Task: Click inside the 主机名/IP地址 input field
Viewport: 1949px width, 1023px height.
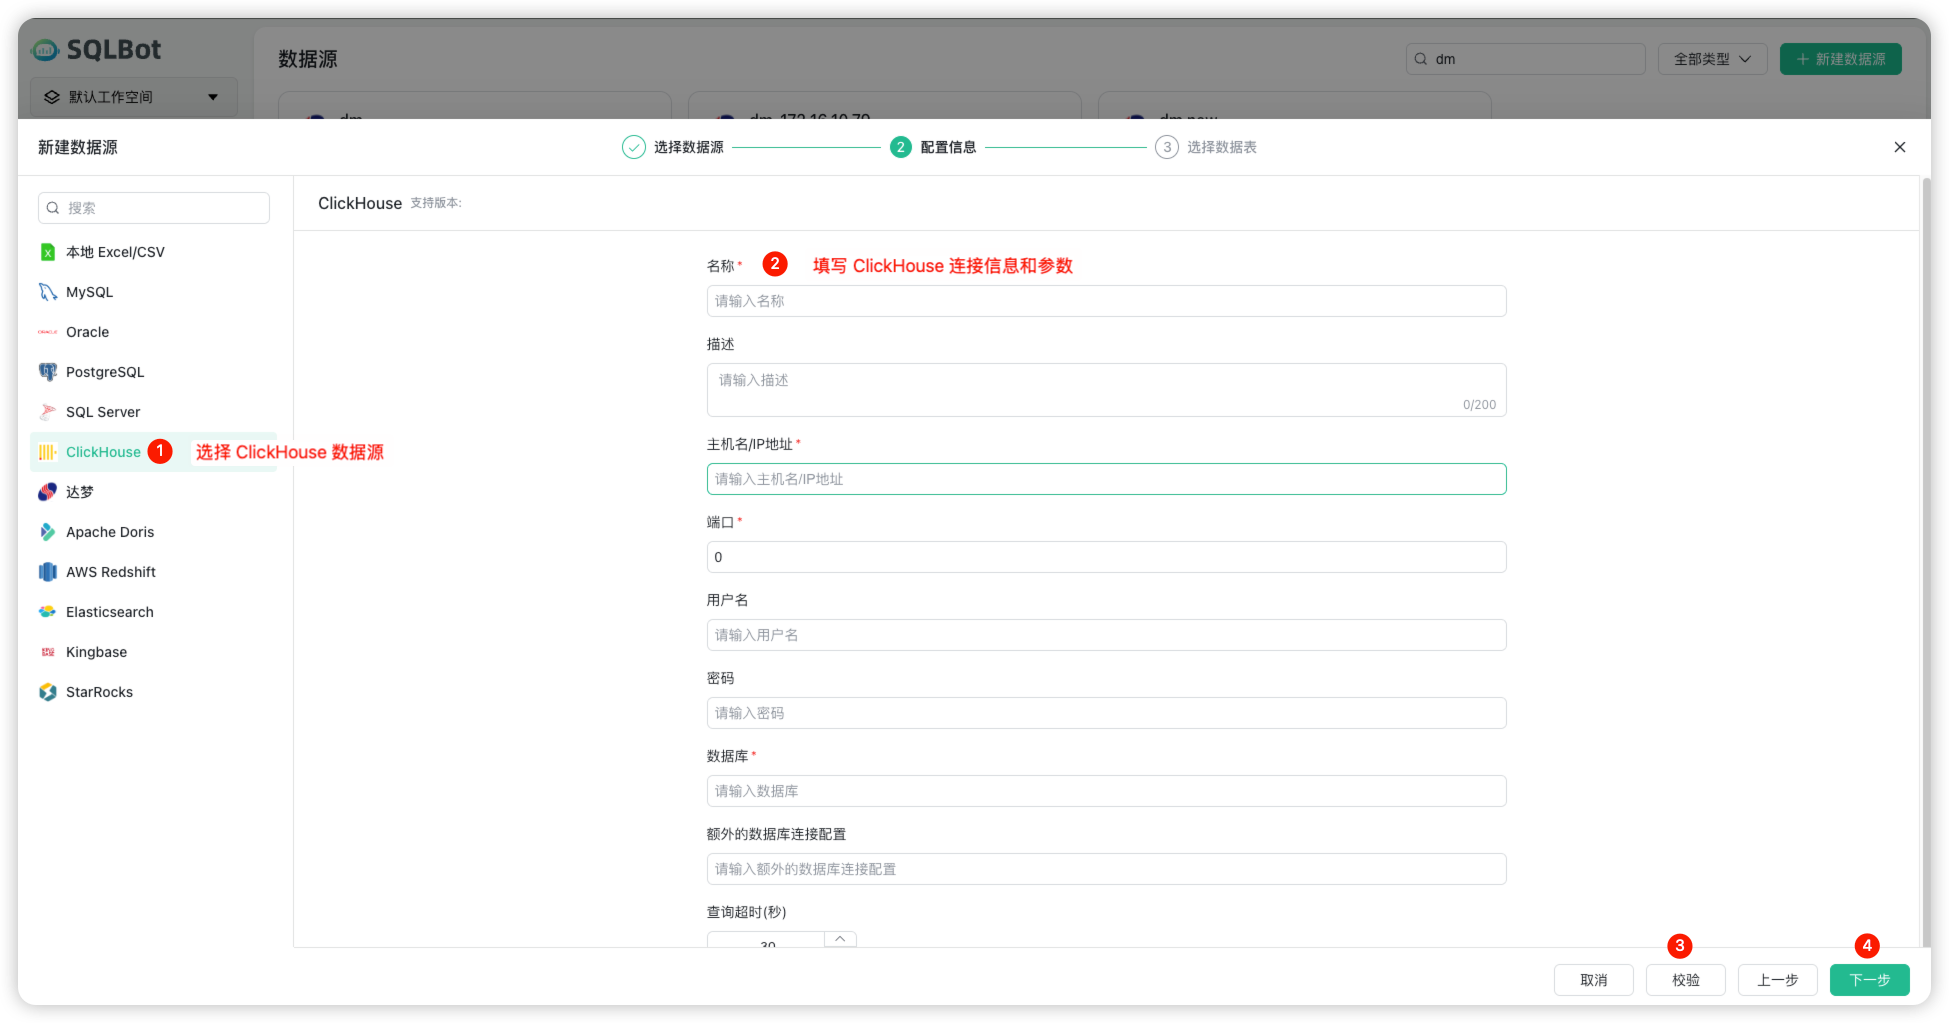Action: point(1105,479)
